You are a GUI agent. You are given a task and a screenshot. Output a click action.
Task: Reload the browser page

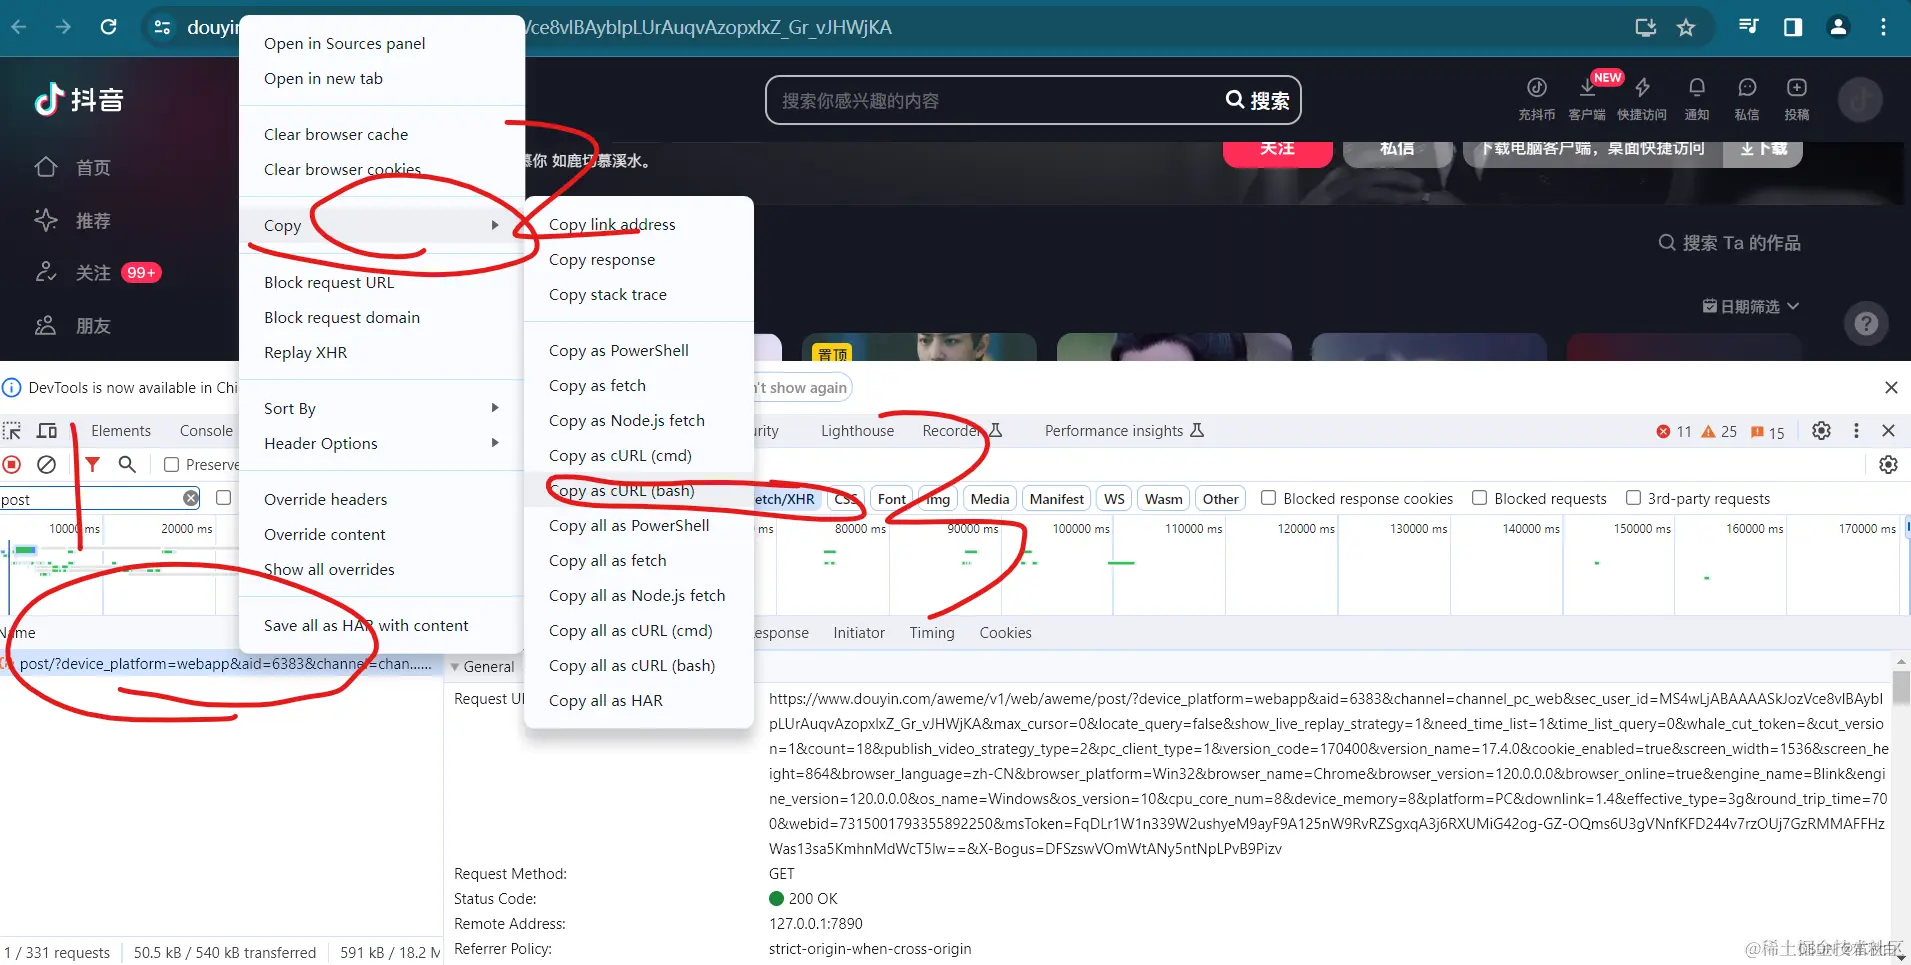(x=109, y=27)
